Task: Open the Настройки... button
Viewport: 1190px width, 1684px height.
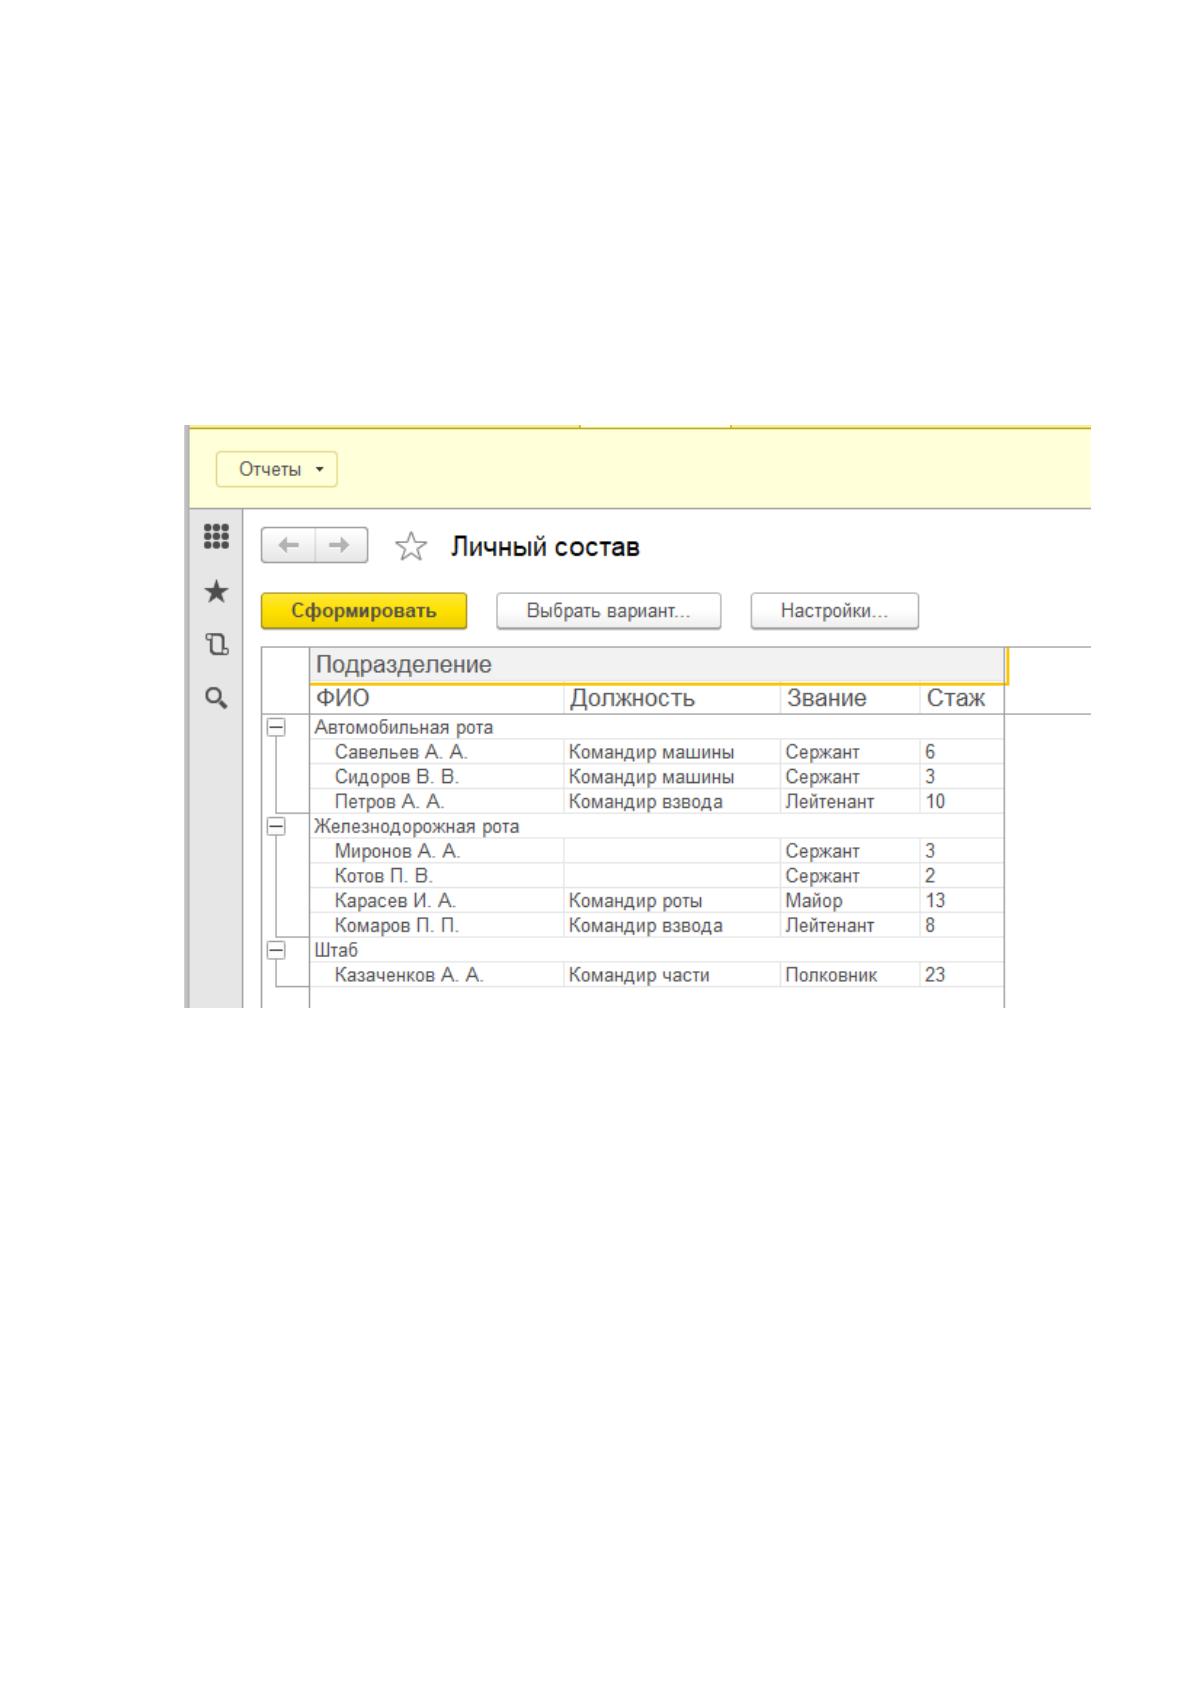Action: [x=835, y=611]
